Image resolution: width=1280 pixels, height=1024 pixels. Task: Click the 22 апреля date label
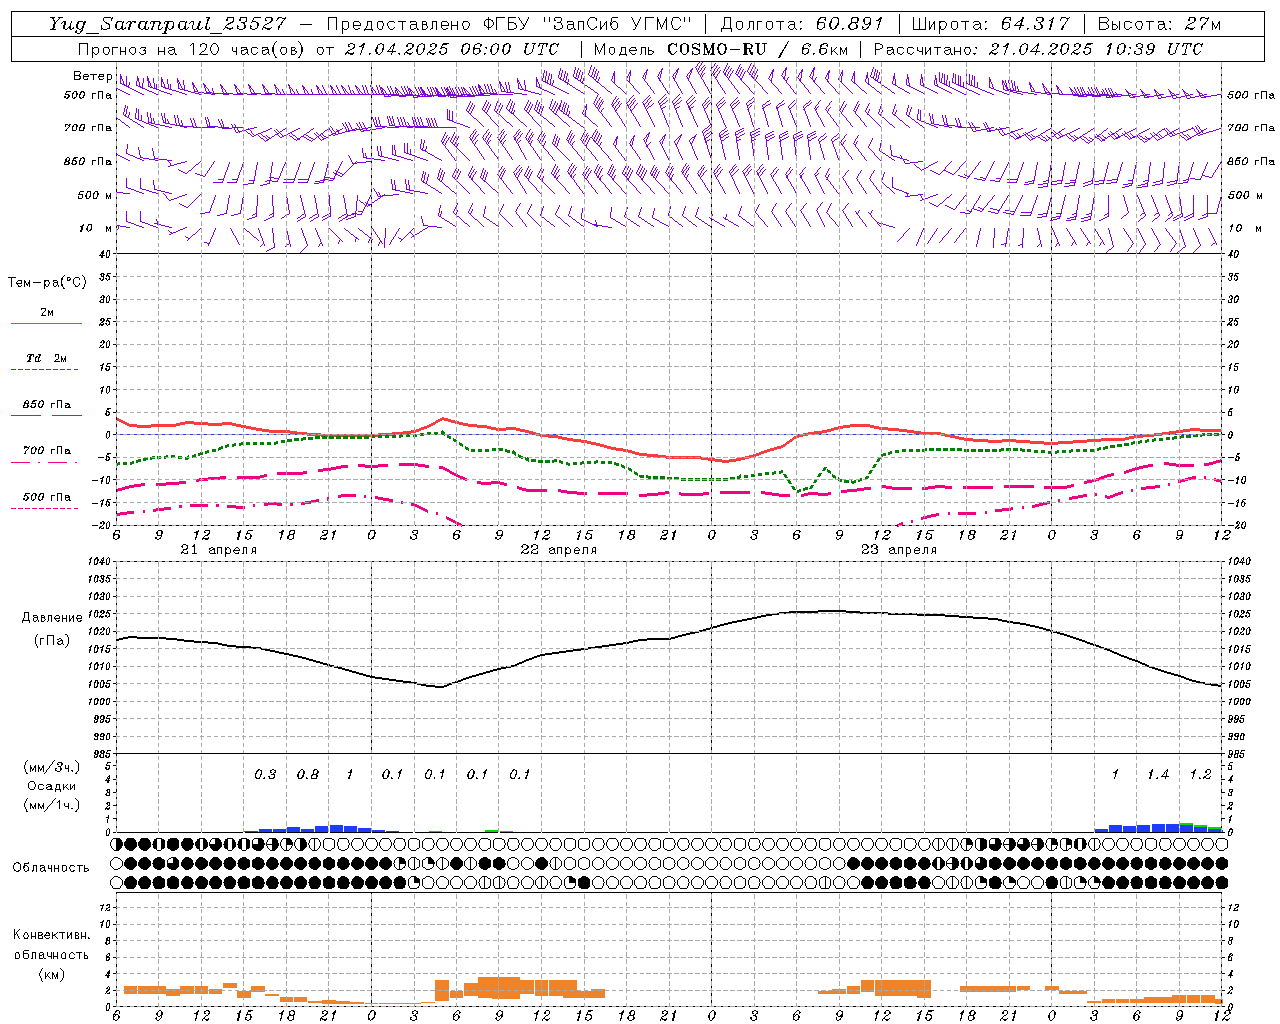(559, 550)
